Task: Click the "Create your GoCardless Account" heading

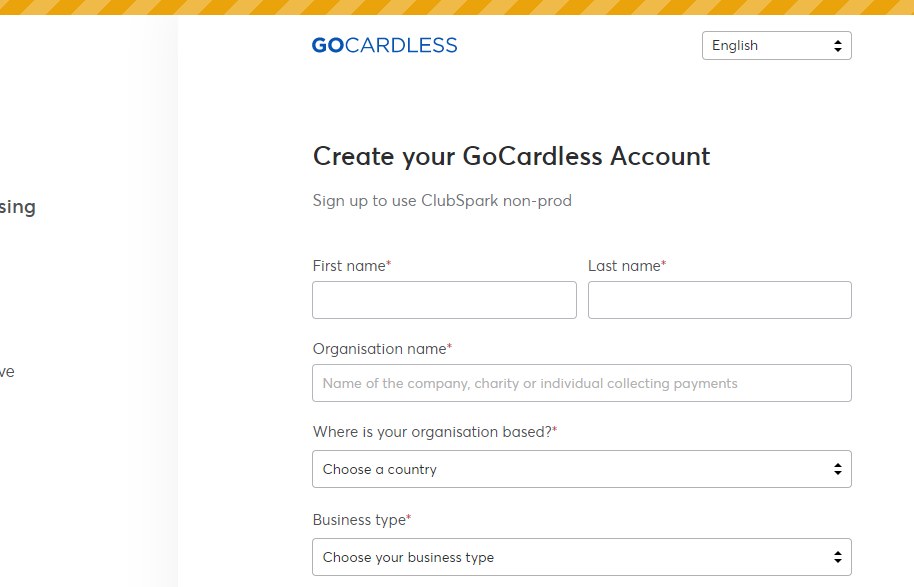Action: click(511, 157)
